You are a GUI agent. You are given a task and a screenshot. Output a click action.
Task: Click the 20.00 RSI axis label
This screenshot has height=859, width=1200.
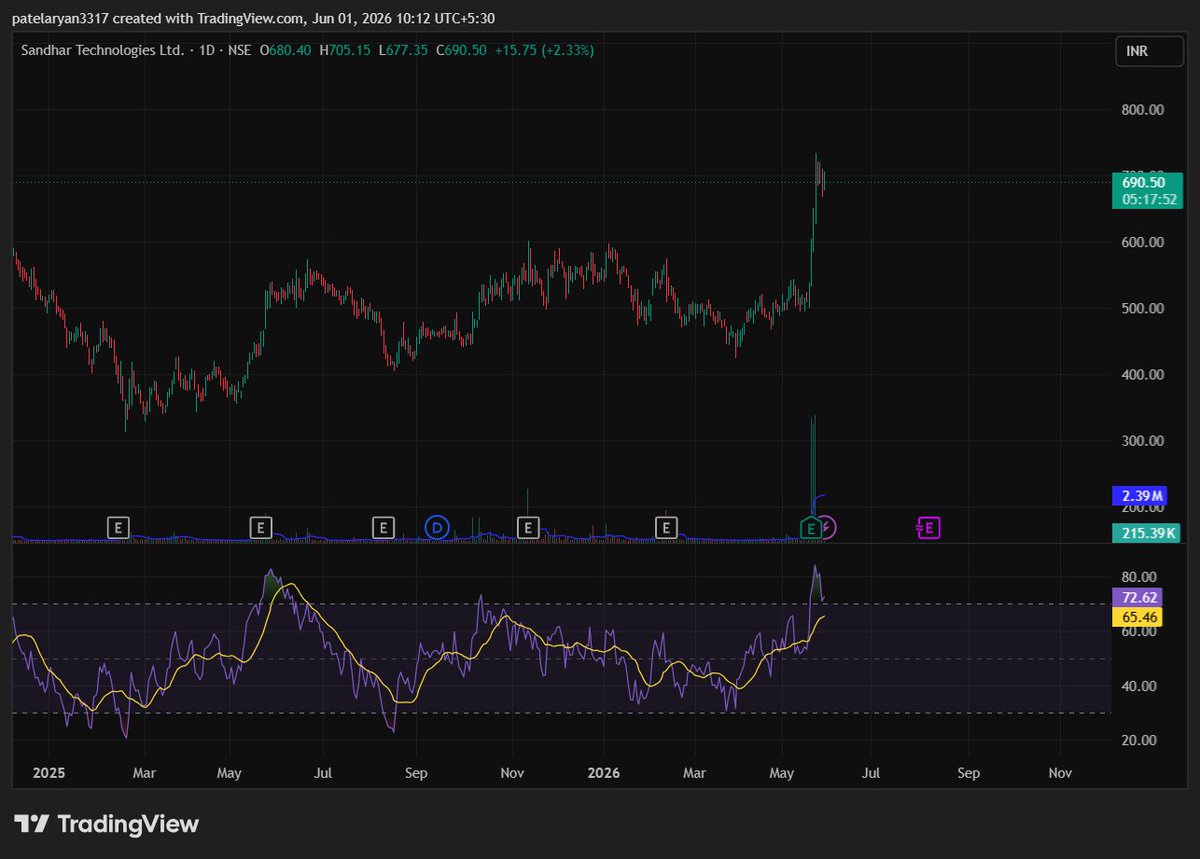[x=1139, y=740]
